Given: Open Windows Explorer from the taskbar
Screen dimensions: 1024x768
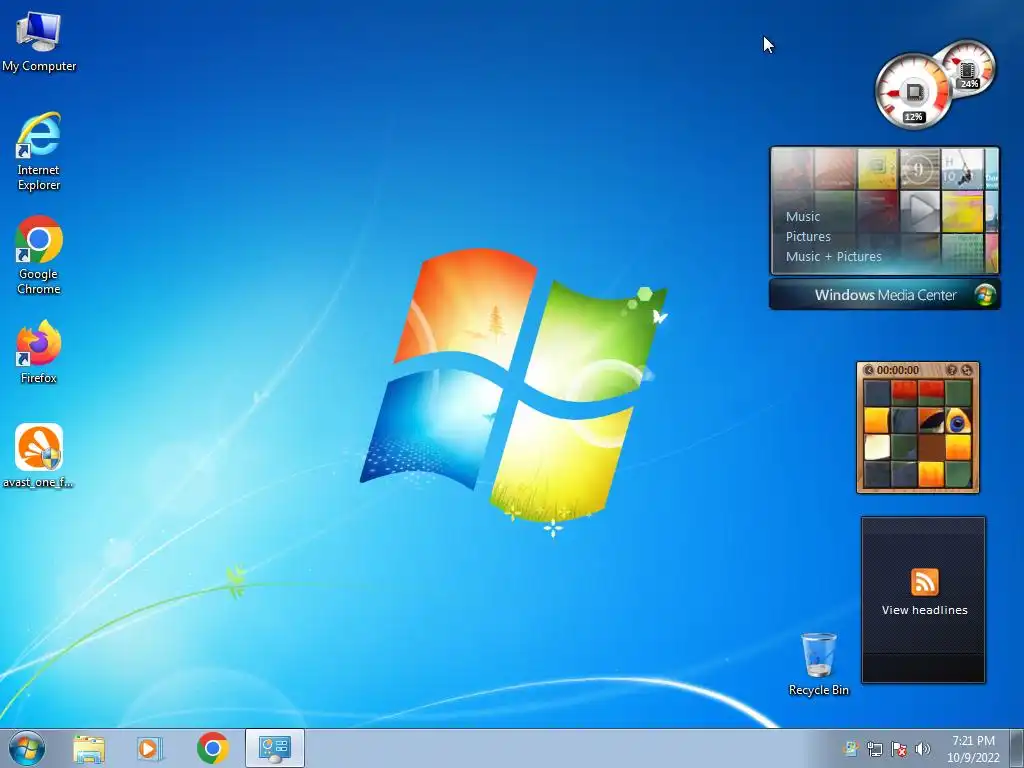Looking at the screenshot, I should click(89, 749).
